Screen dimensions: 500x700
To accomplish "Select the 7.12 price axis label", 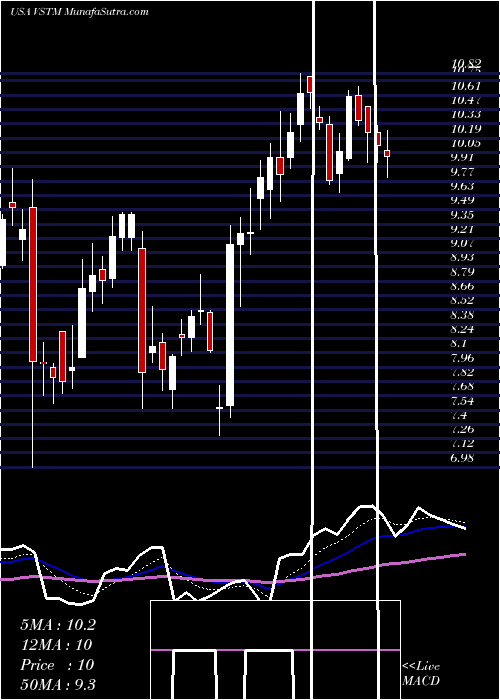I will click(463, 443).
